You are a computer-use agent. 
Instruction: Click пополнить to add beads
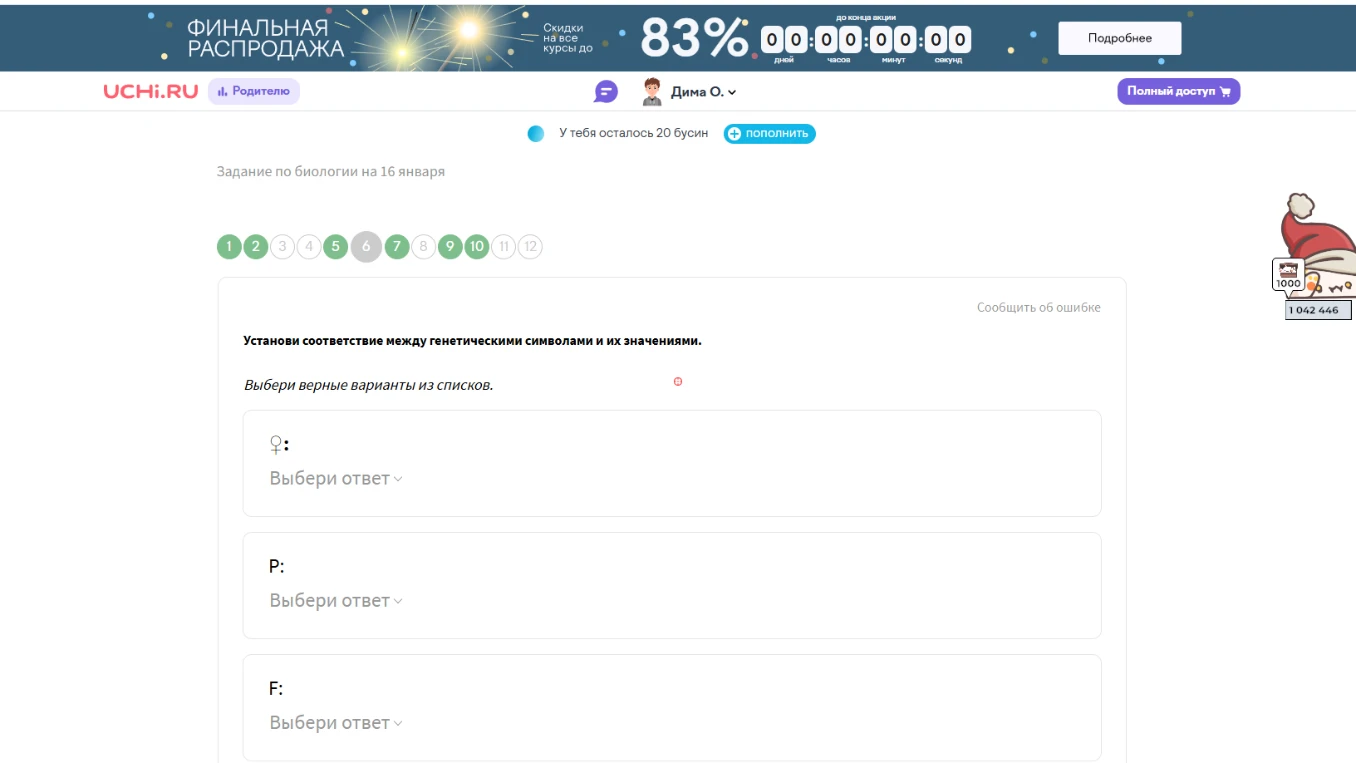point(770,134)
